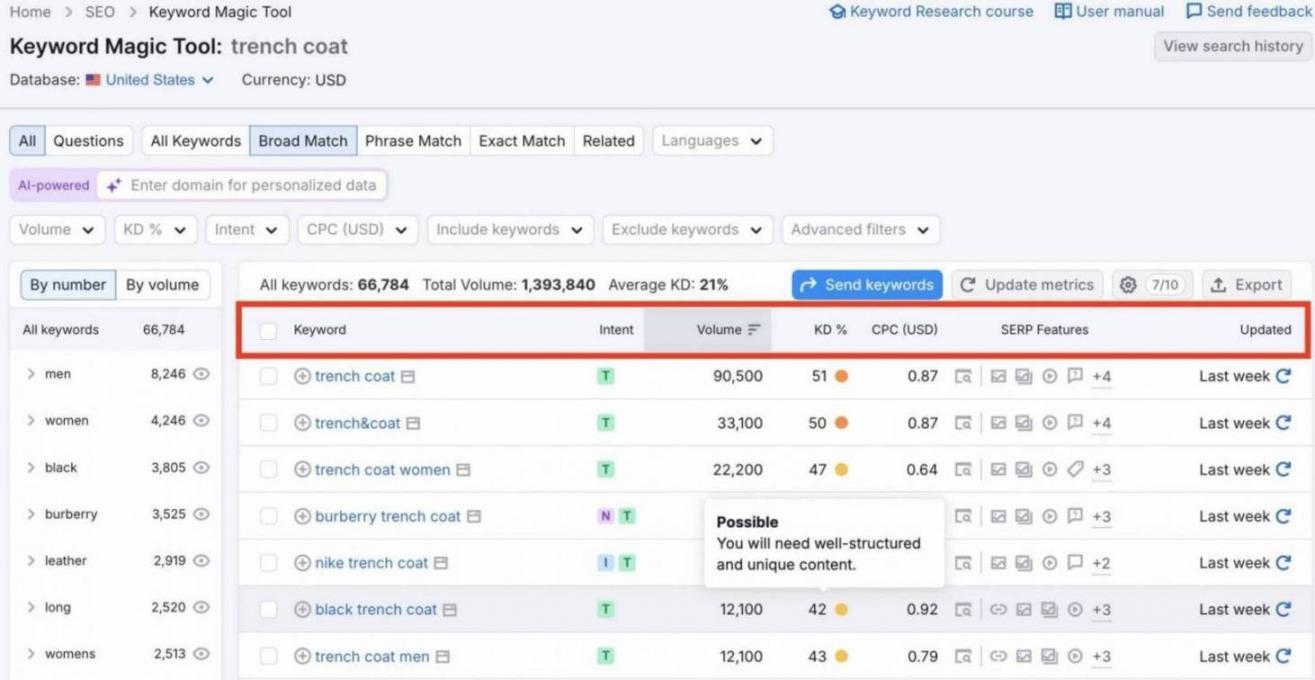Image resolution: width=1315 pixels, height=680 pixels.
Task: Click refresh icon in black trench coat row
Action: coord(1283,610)
